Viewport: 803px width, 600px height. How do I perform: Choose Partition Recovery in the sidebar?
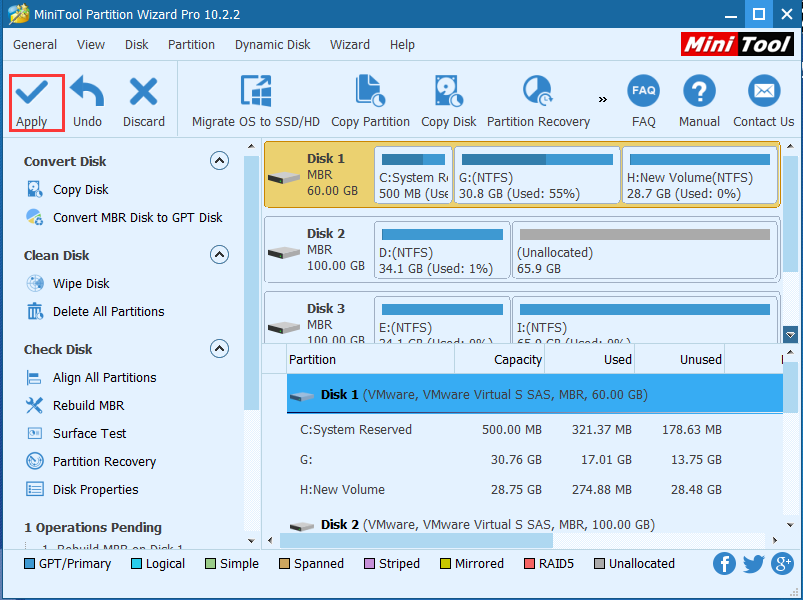pos(91,462)
